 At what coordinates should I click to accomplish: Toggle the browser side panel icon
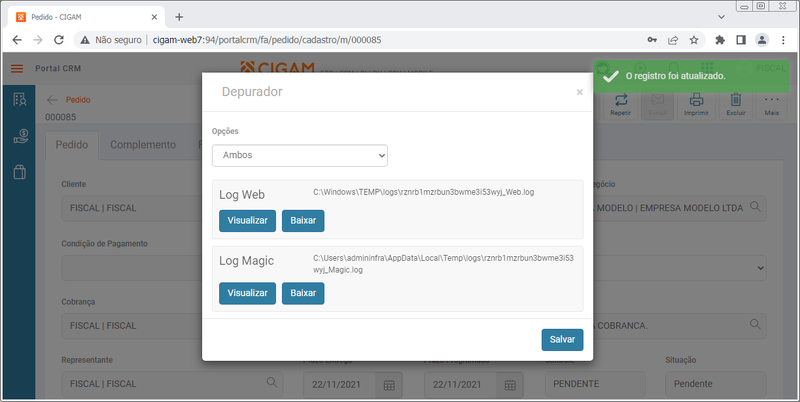click(741, 40)
